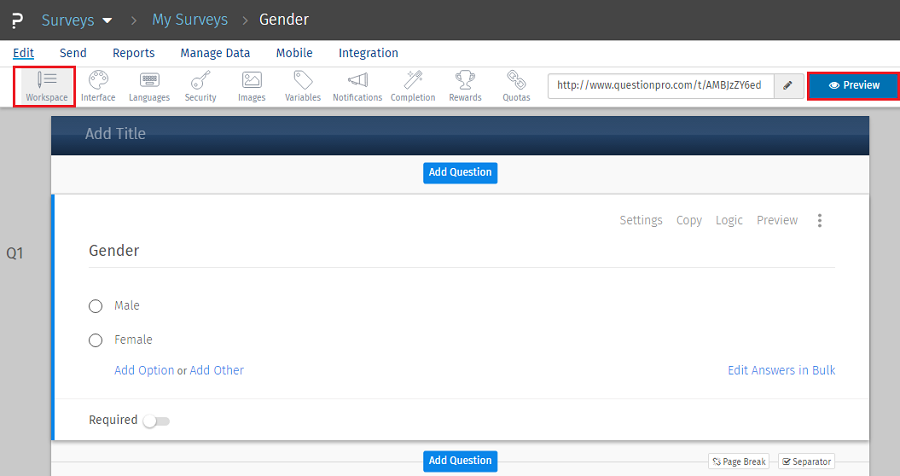Viewport: 900px width, 476px height.
Task: Expand the Surveys dropdown arrow
Action: [x=107, y=20]
